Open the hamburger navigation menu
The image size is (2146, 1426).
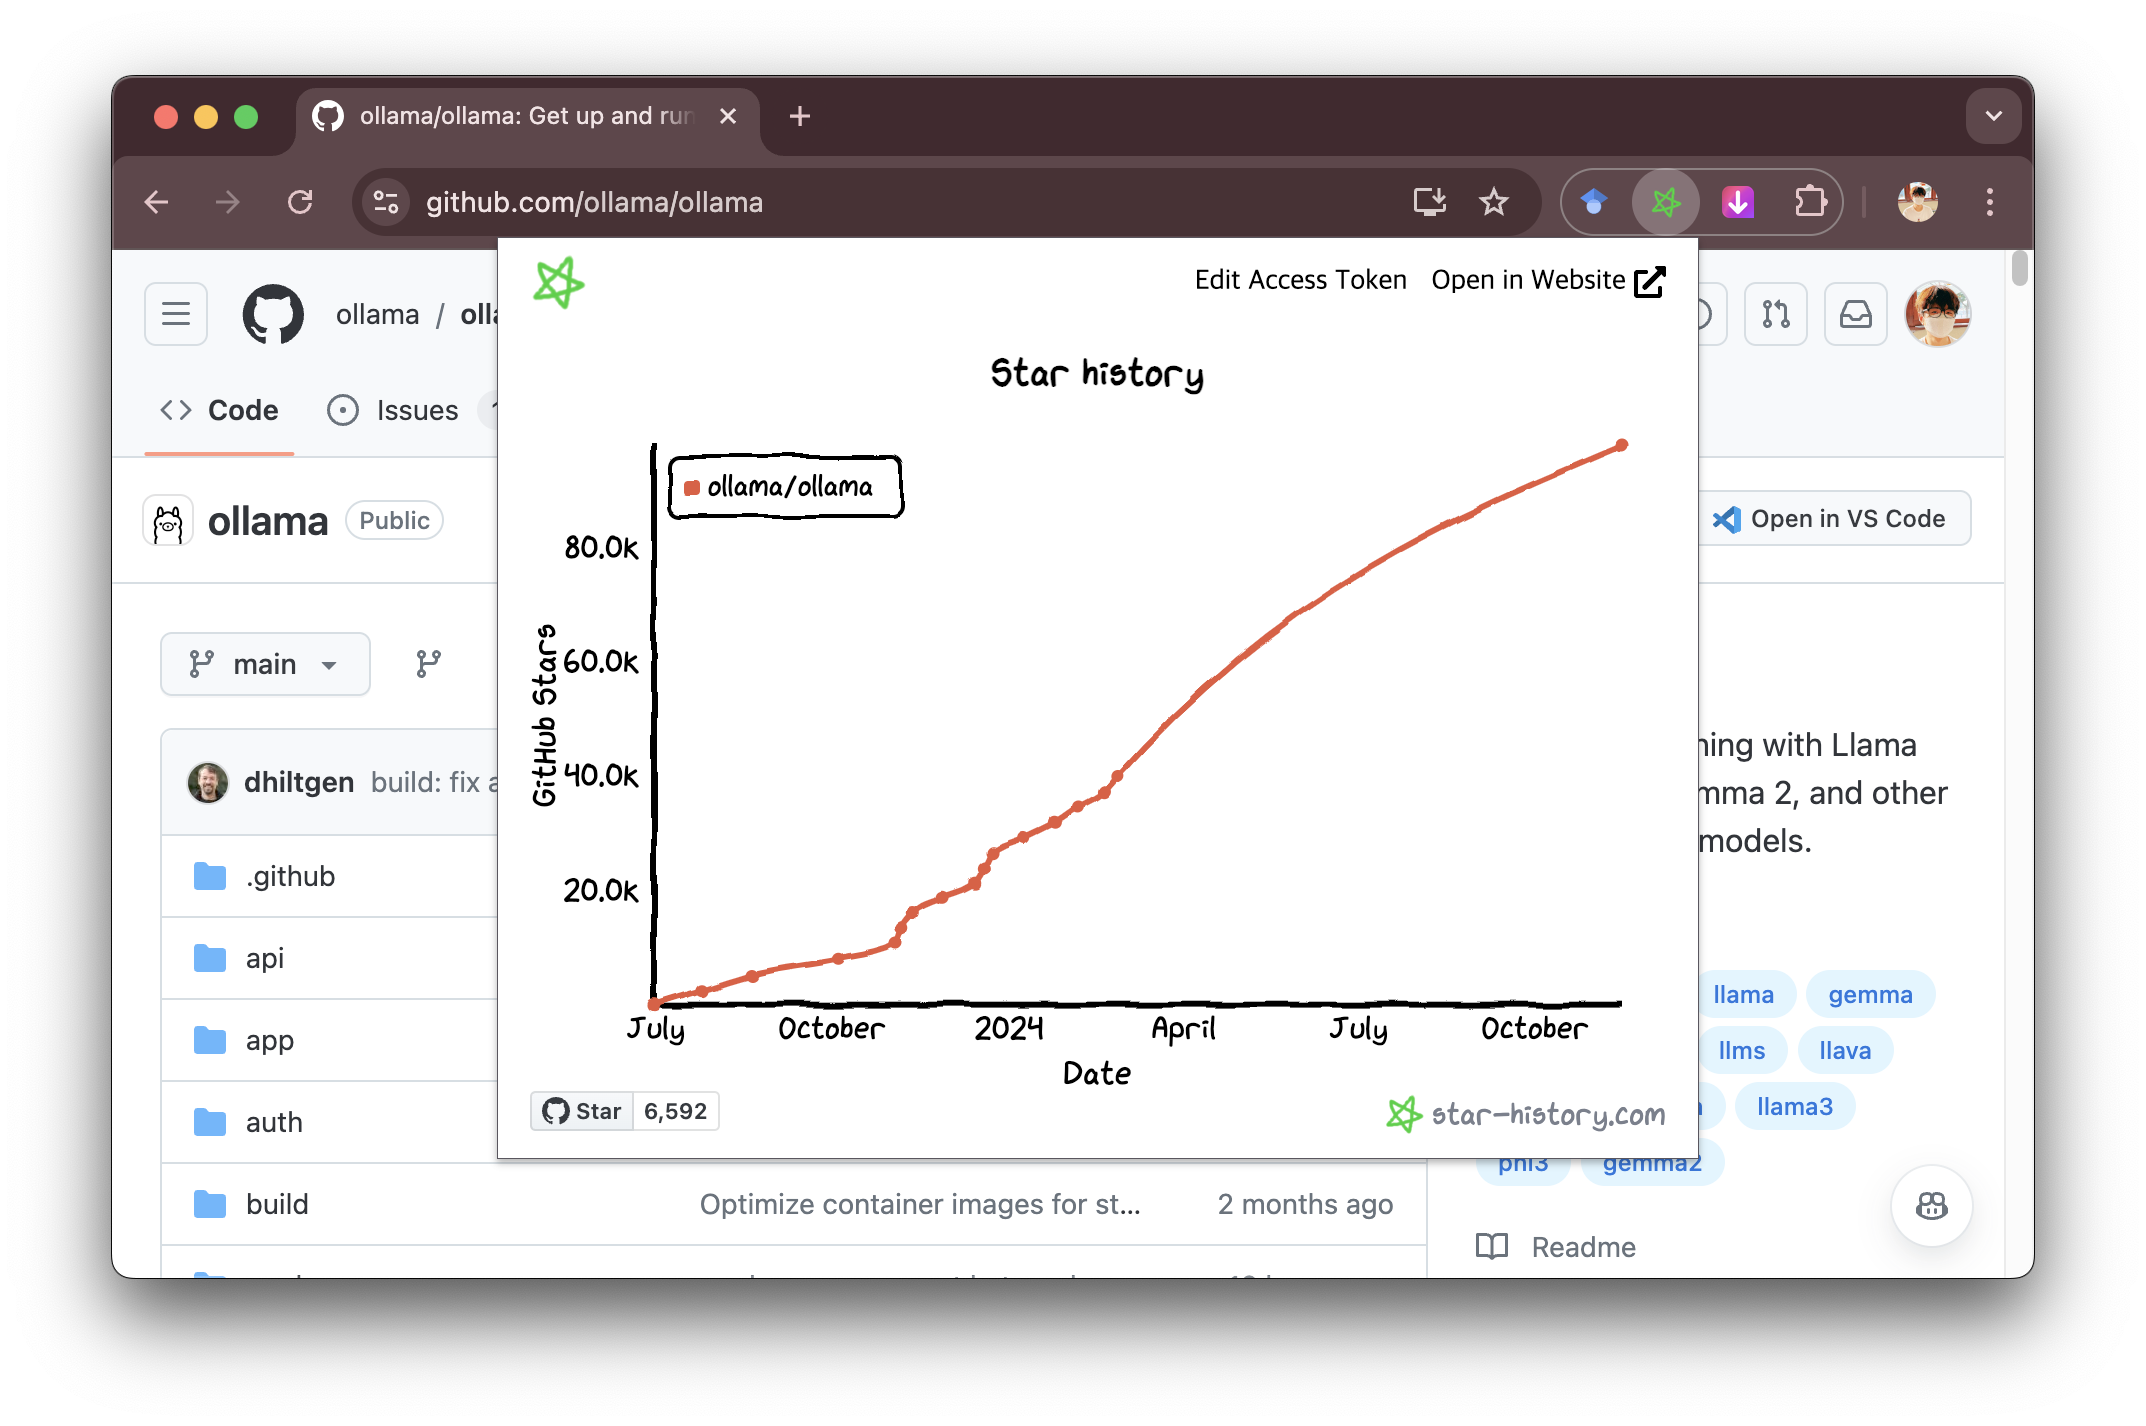(176, 315)
